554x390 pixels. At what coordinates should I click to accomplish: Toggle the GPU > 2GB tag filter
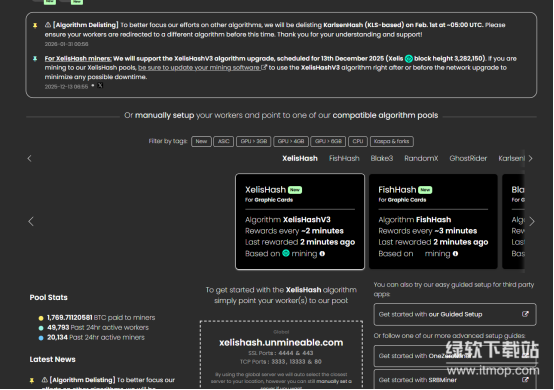pos(254,141)
